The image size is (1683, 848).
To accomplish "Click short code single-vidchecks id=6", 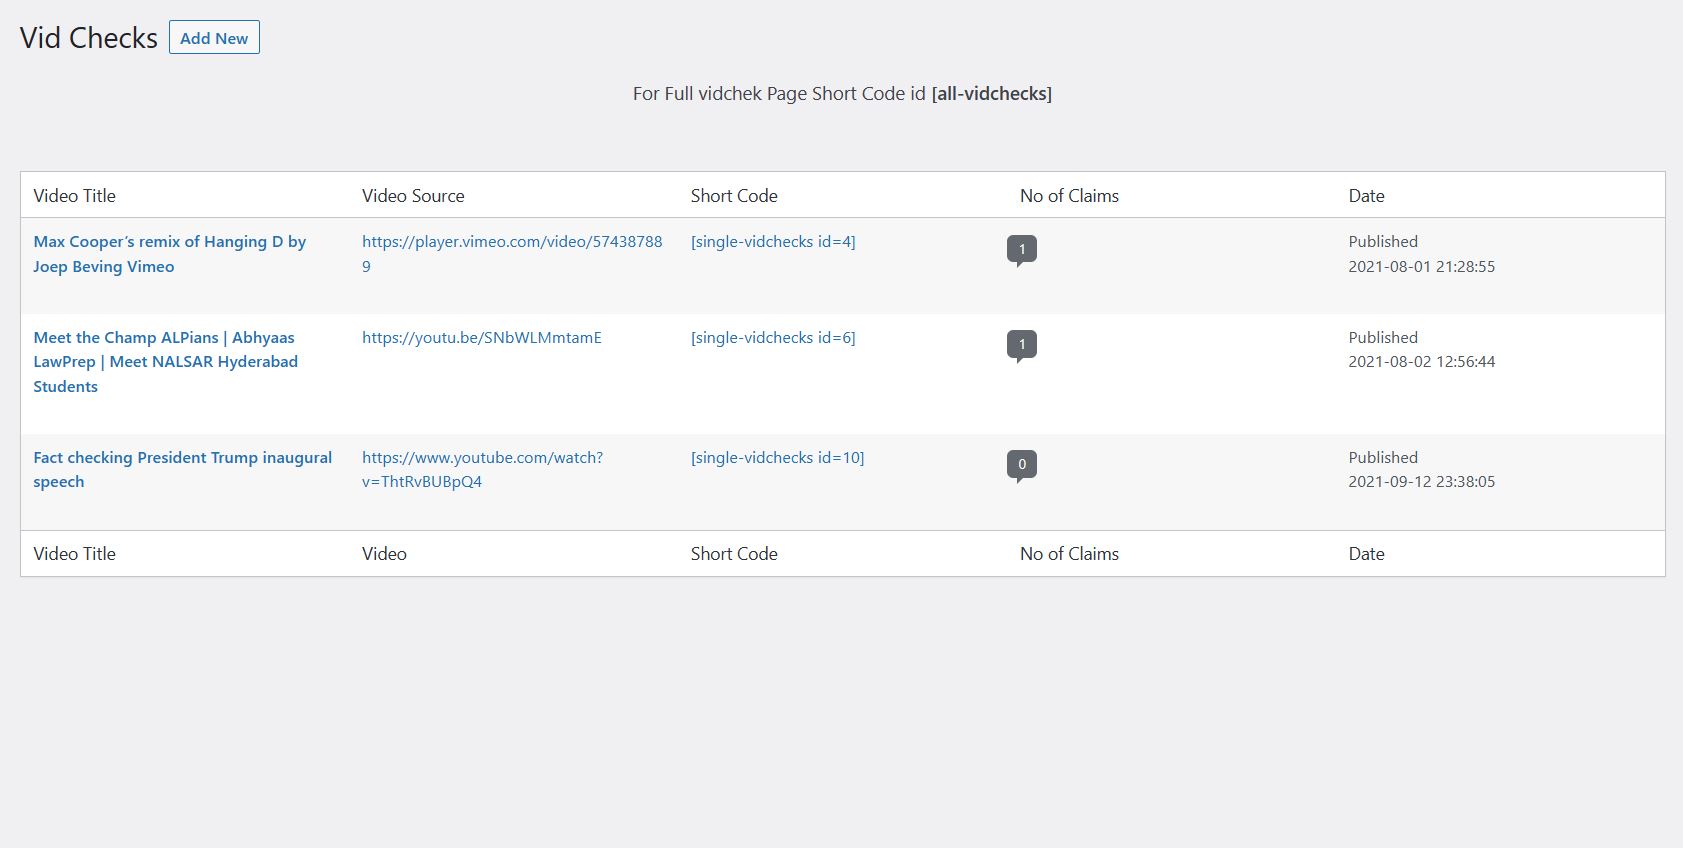I will [x=773, y=338].
